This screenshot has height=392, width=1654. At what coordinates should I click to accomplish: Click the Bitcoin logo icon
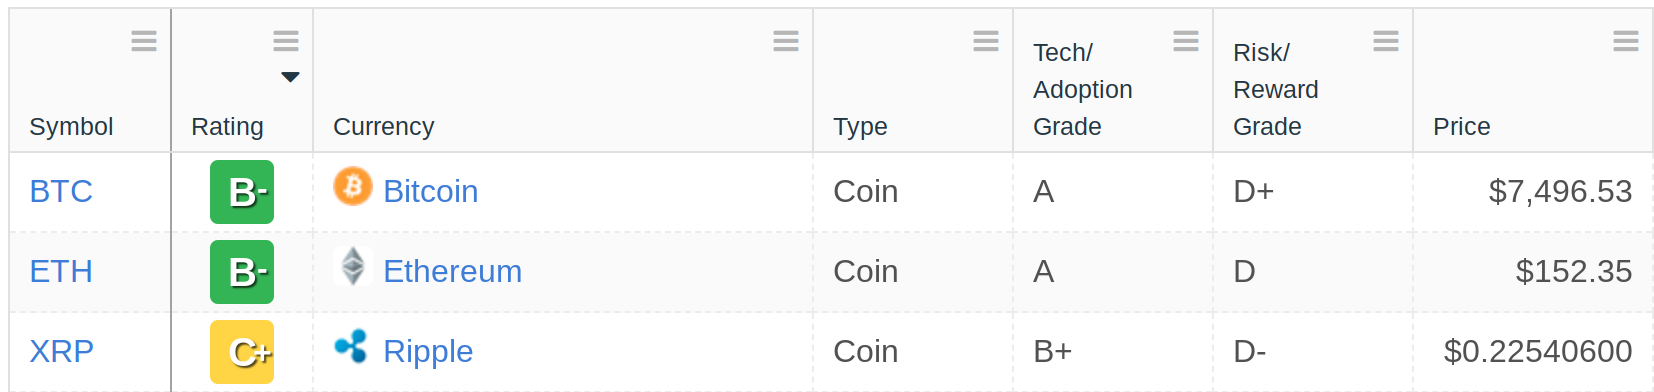[x=353, y=186]
